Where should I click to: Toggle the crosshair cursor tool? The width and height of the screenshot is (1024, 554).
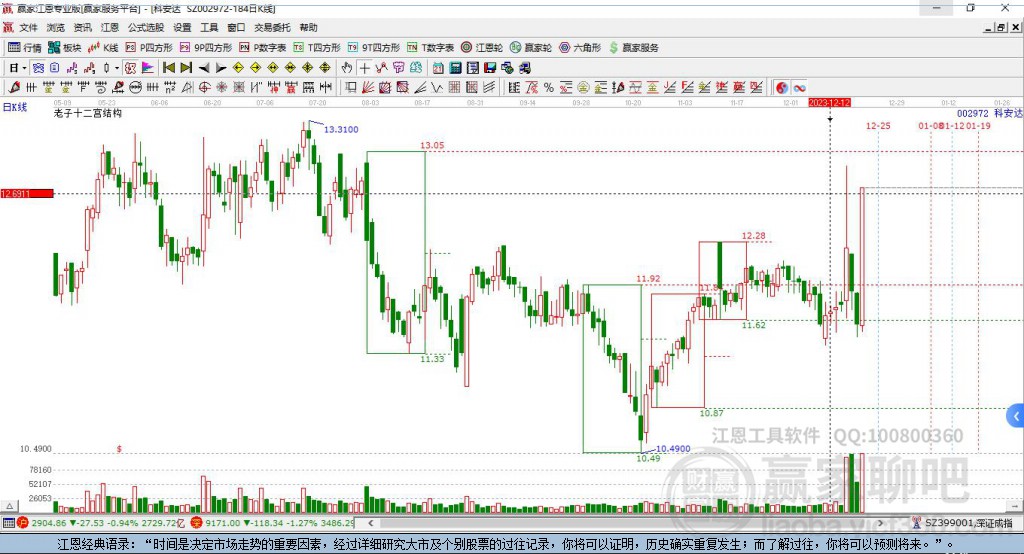coord(364,68)
